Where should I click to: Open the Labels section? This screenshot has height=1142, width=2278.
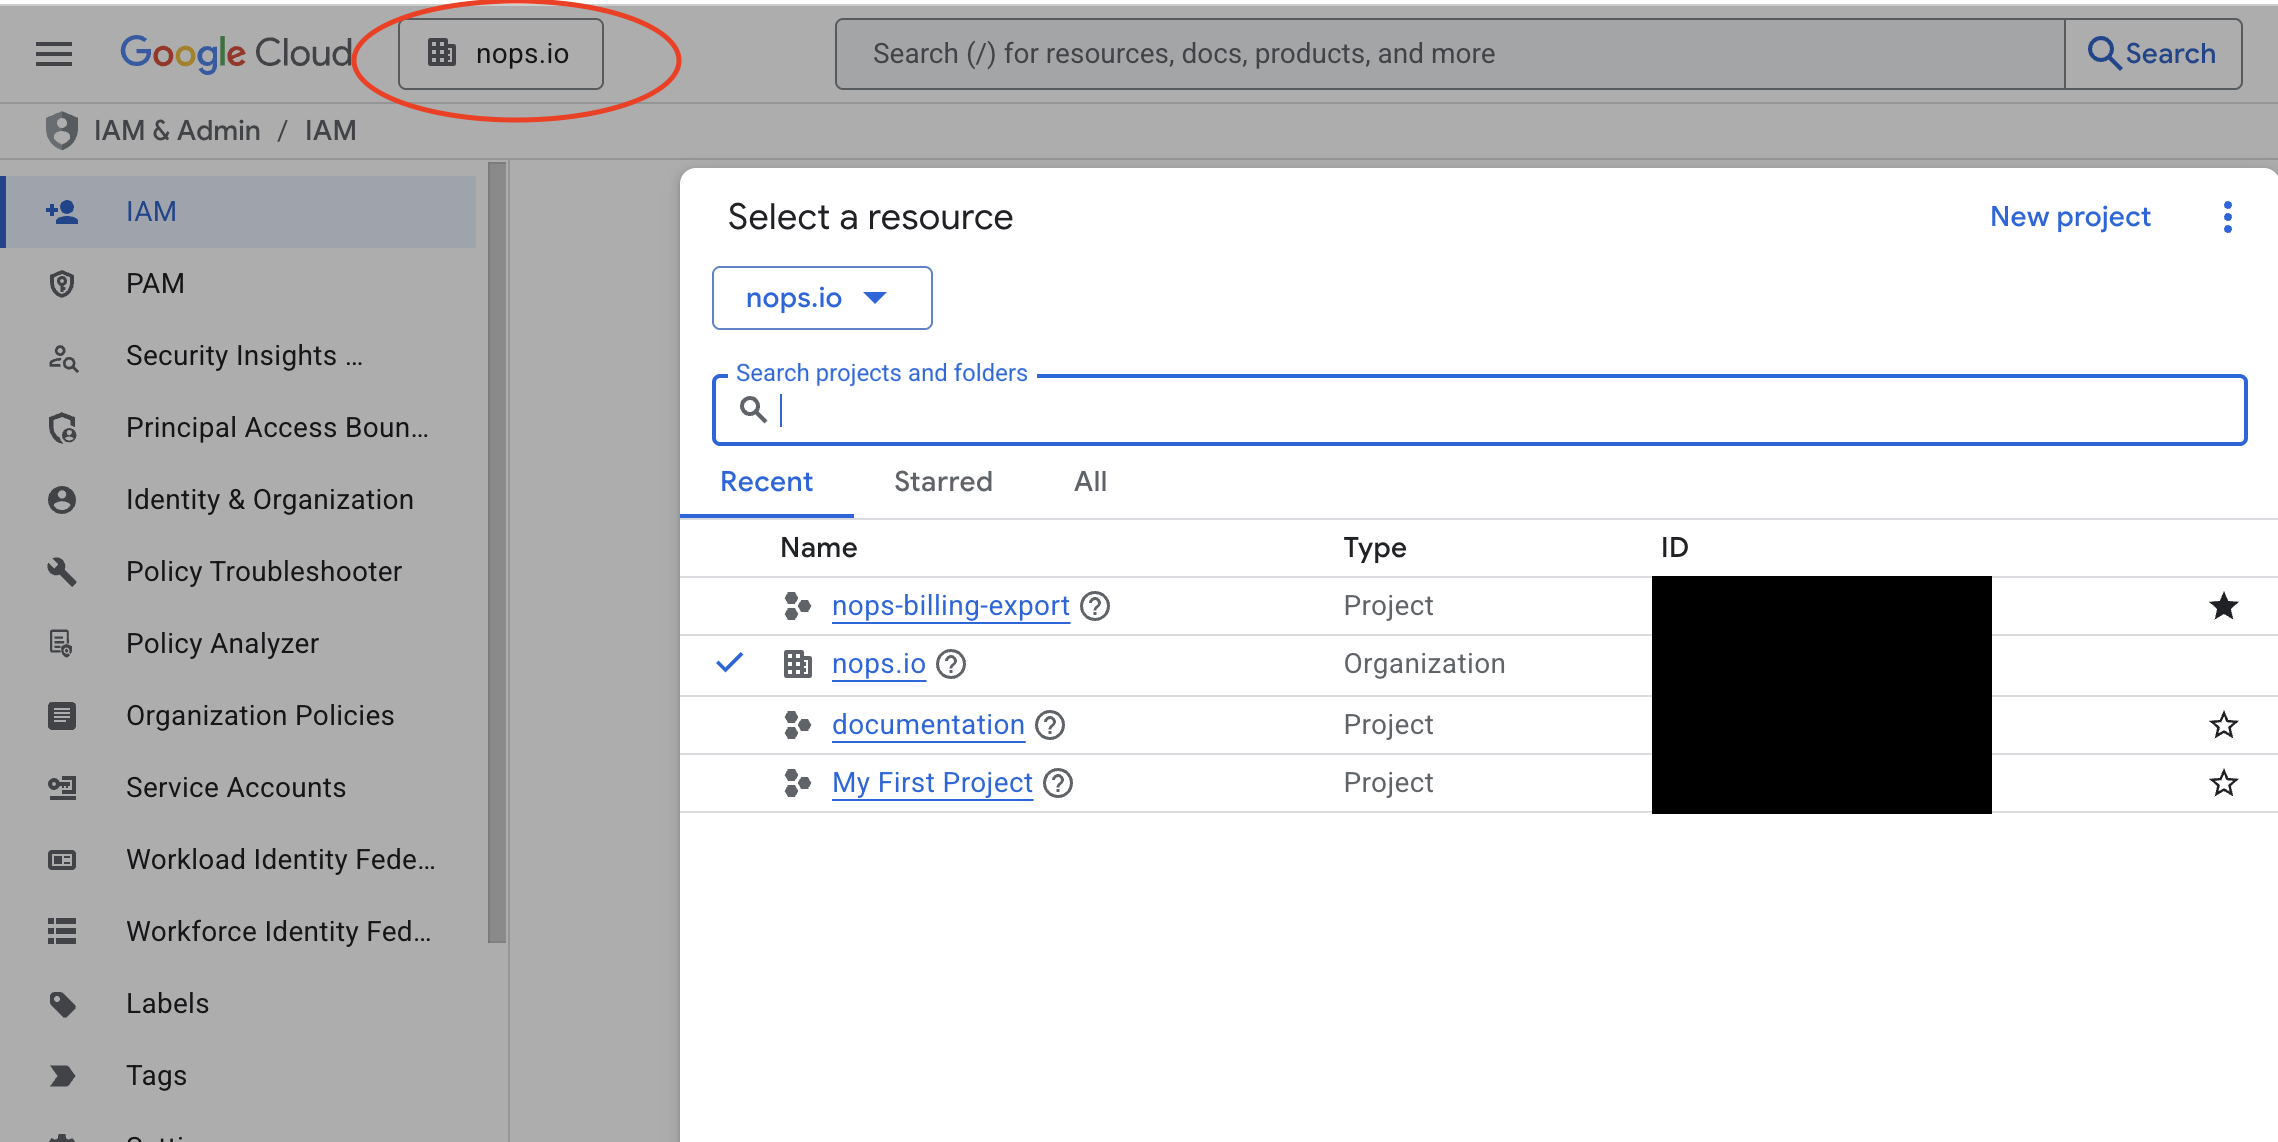pos(167,1003)
